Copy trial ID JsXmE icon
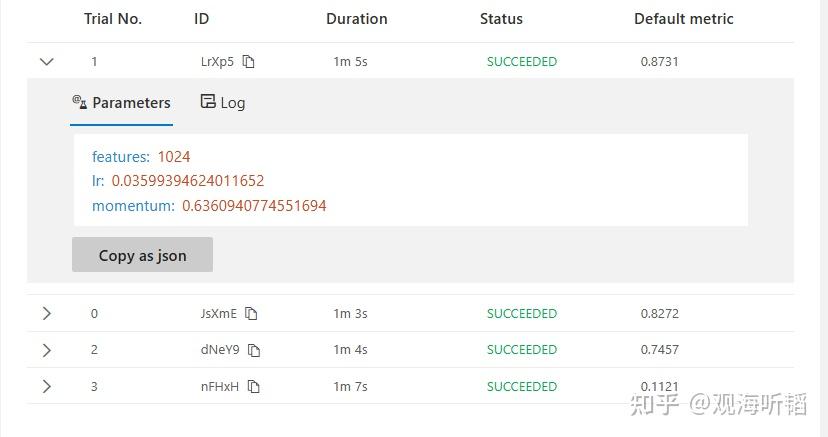The image size is (828, 437). [x=251, y=314]
